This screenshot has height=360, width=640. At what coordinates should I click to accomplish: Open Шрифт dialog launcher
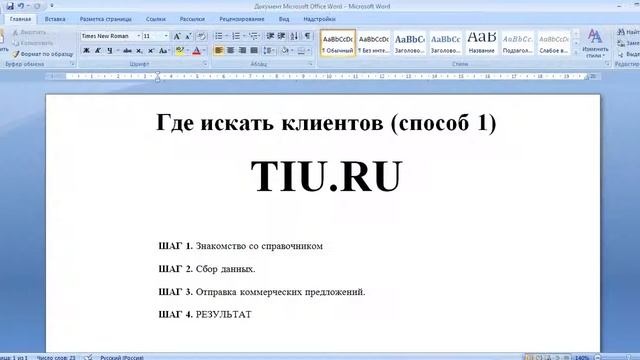[x=205, y=64]
